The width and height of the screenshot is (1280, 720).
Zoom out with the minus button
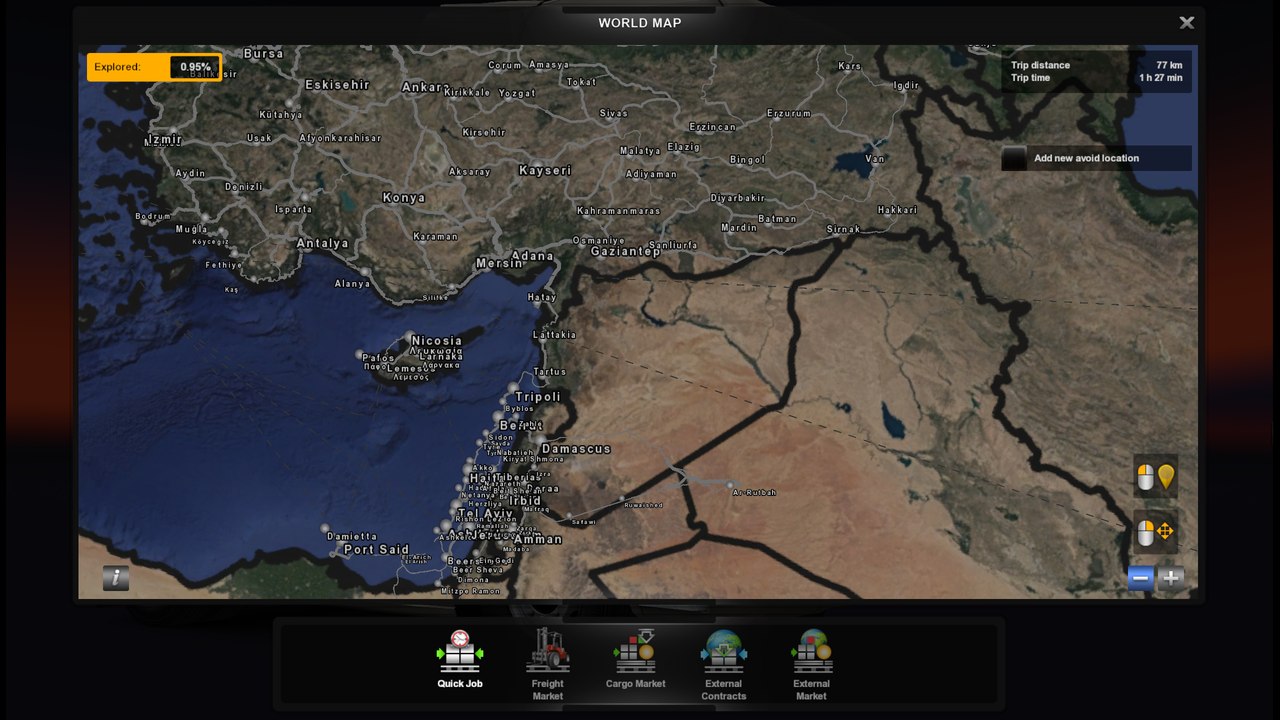pyautogui.click(x=1140, y=578)
